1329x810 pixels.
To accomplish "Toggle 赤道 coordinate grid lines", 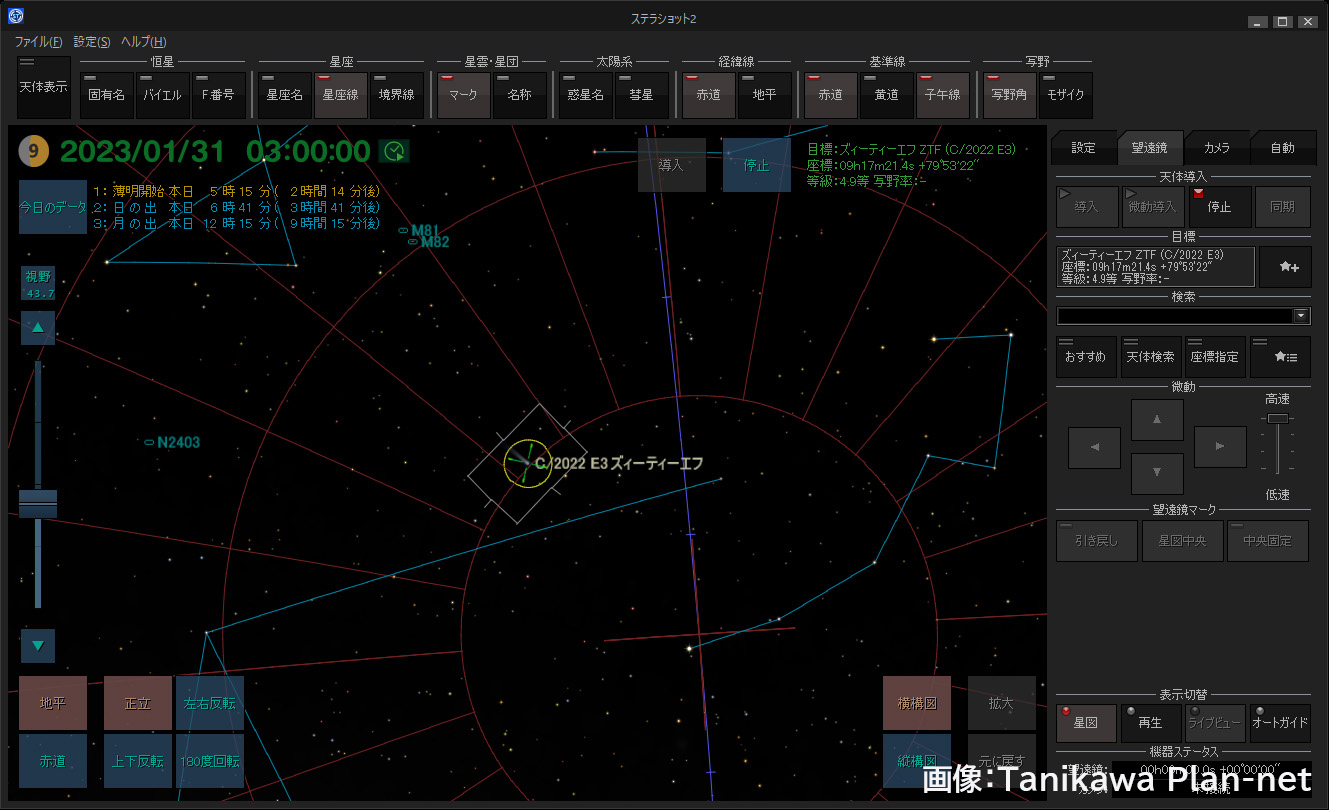I will click(708, 95).
